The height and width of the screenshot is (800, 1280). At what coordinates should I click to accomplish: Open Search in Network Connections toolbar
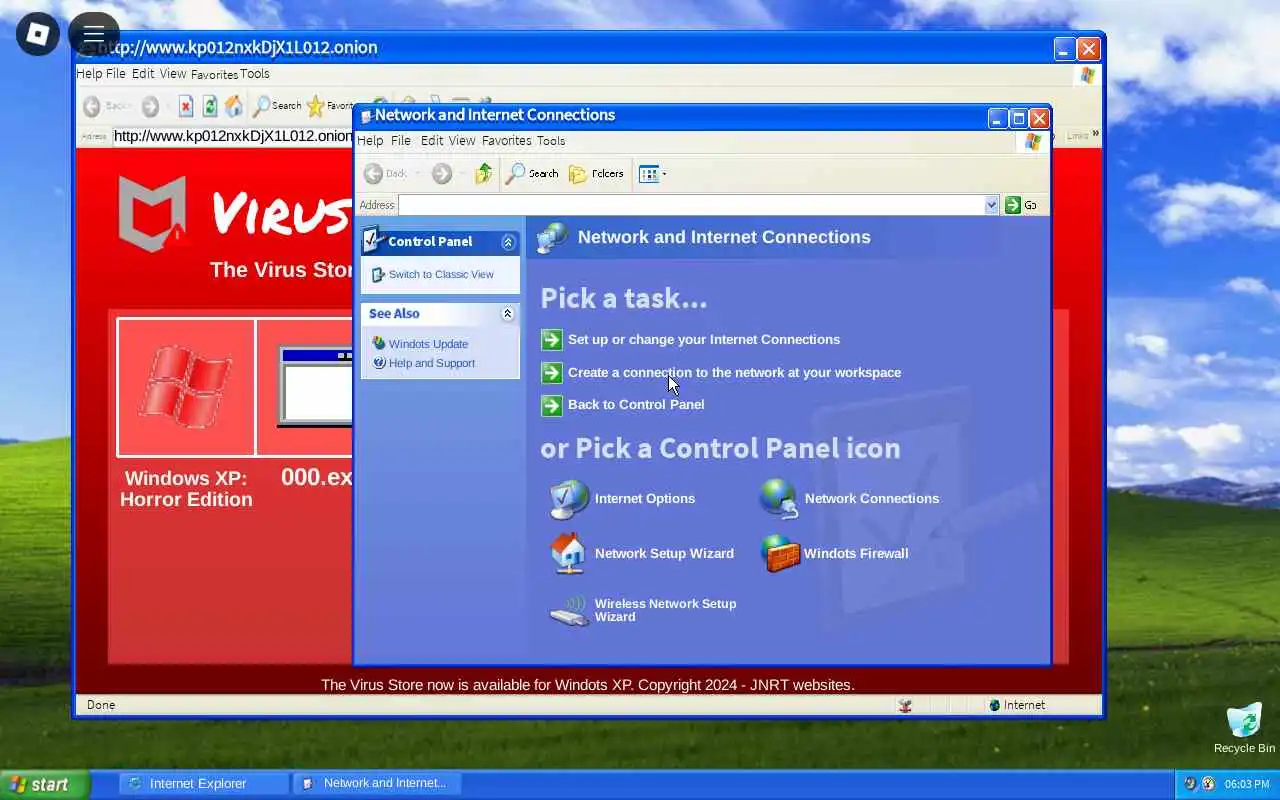[532, 174]
